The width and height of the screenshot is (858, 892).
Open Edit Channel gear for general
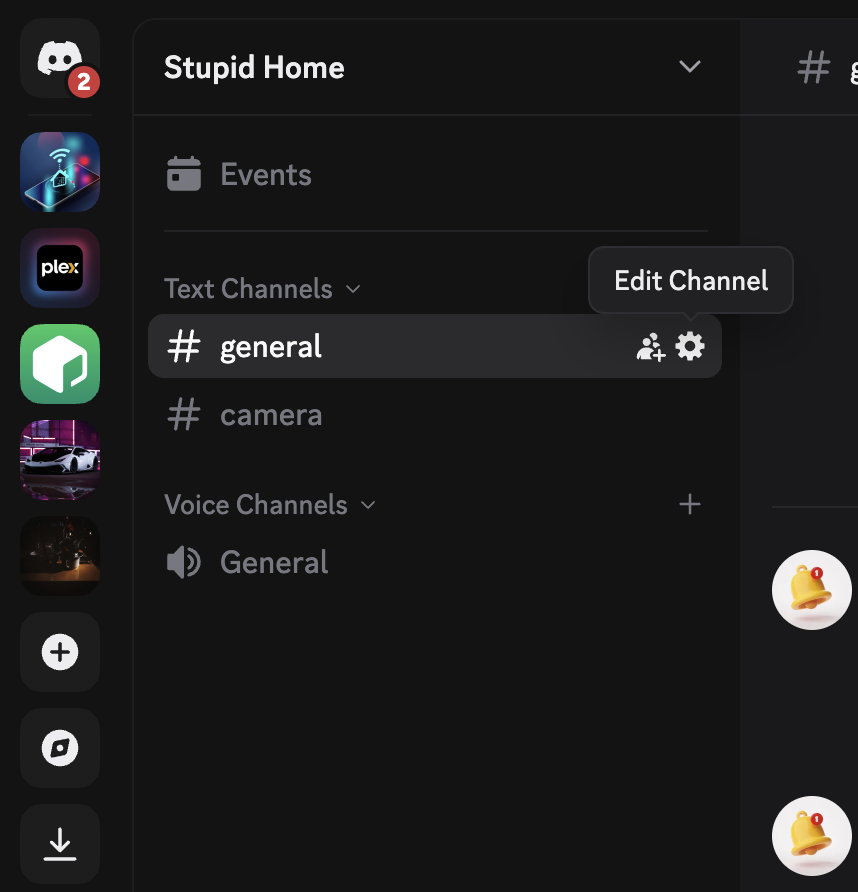click(690, 346)
